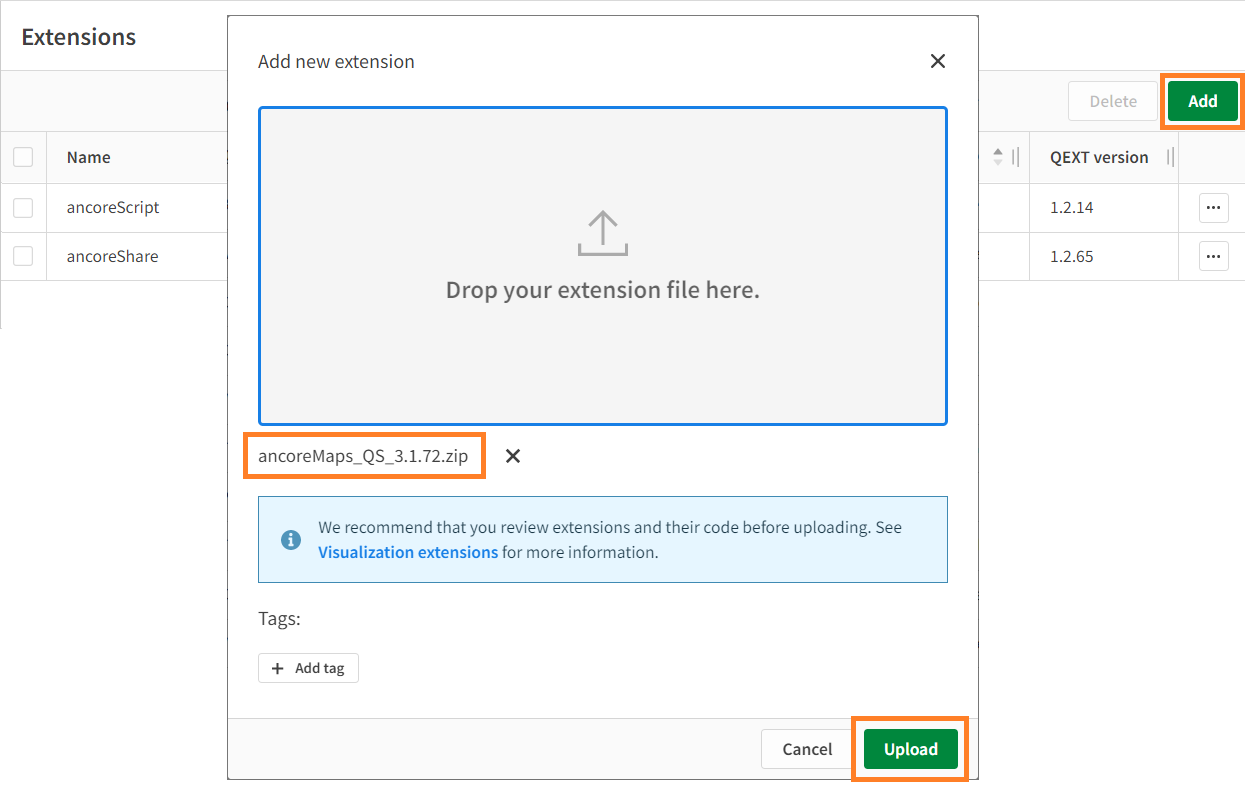Image resolution: width=1245 pixels, height=795 pixels.
Task: Open the Visualization extensions link
Action: click(x=408, y=552)
